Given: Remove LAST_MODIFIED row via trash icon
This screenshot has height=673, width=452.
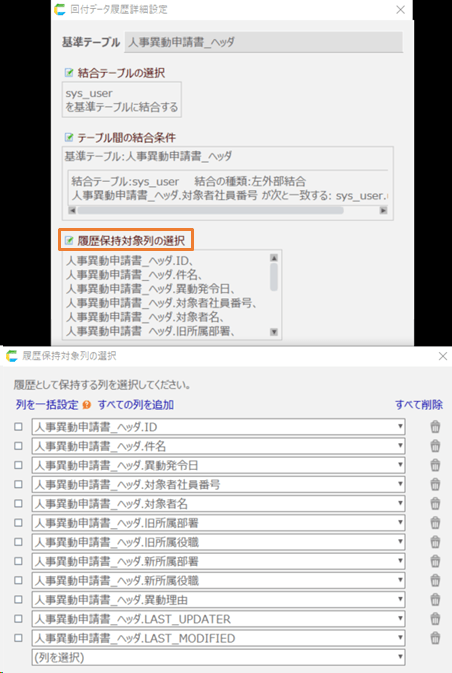Looking at the screenshot, I should 435,638.
